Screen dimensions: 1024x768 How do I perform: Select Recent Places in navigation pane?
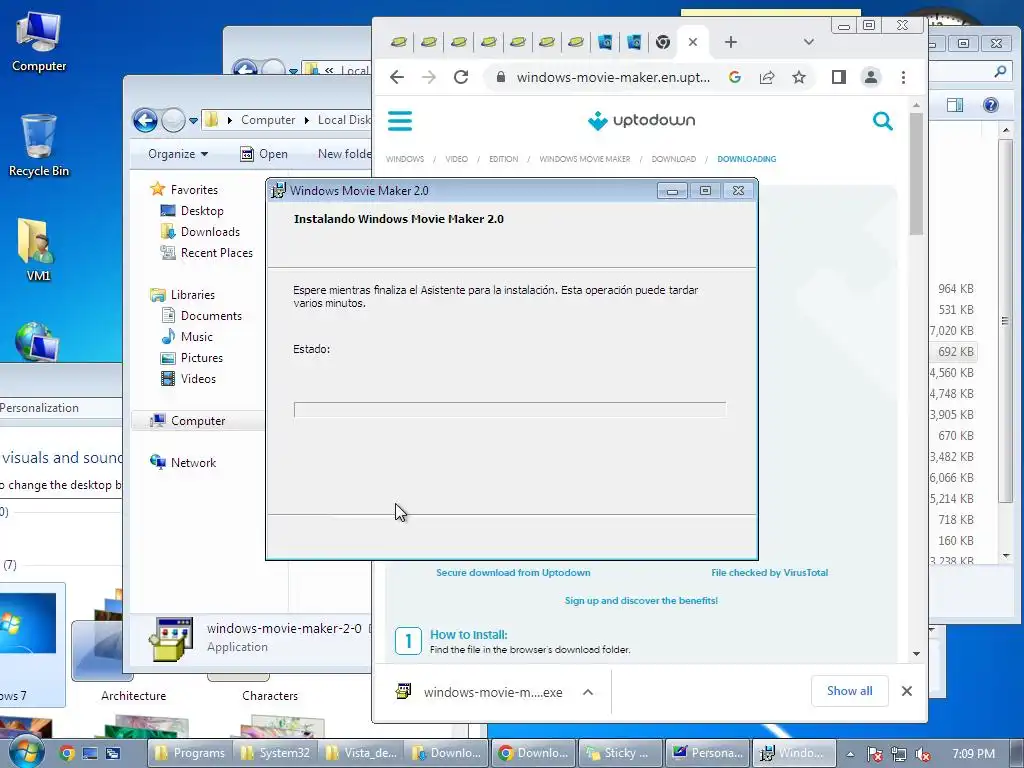206,252
